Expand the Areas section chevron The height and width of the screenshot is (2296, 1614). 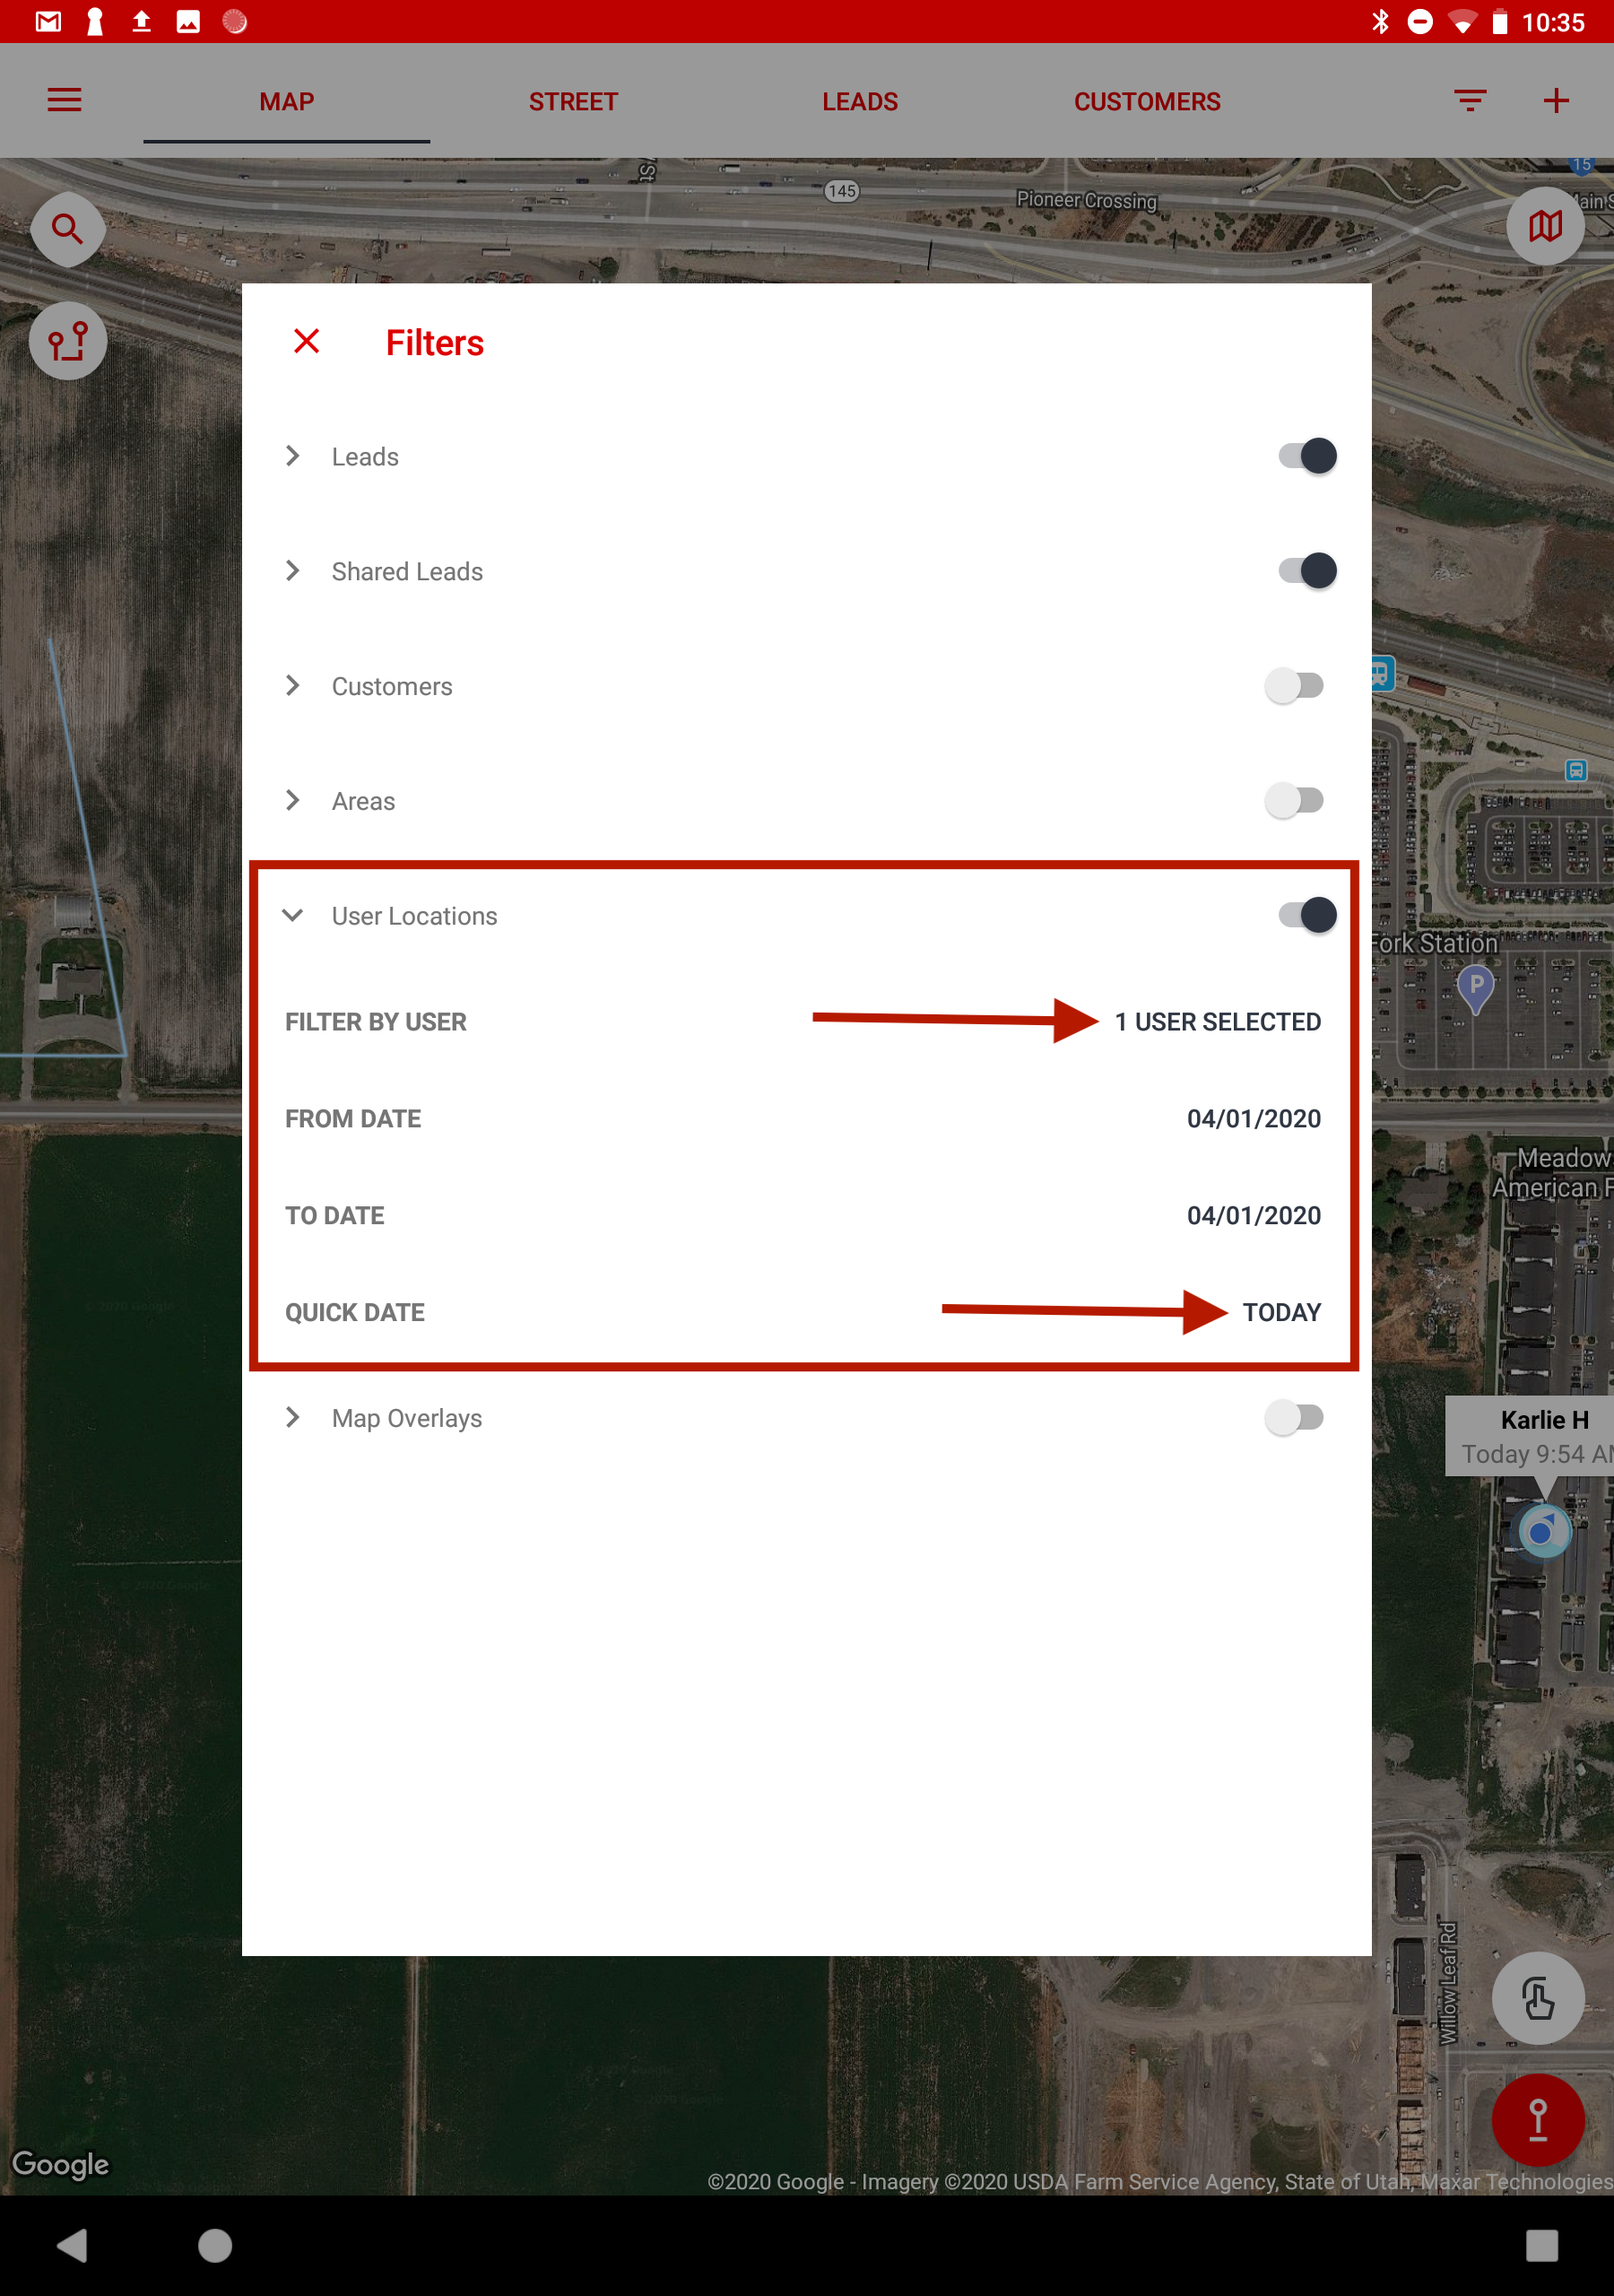coord(293,801)
